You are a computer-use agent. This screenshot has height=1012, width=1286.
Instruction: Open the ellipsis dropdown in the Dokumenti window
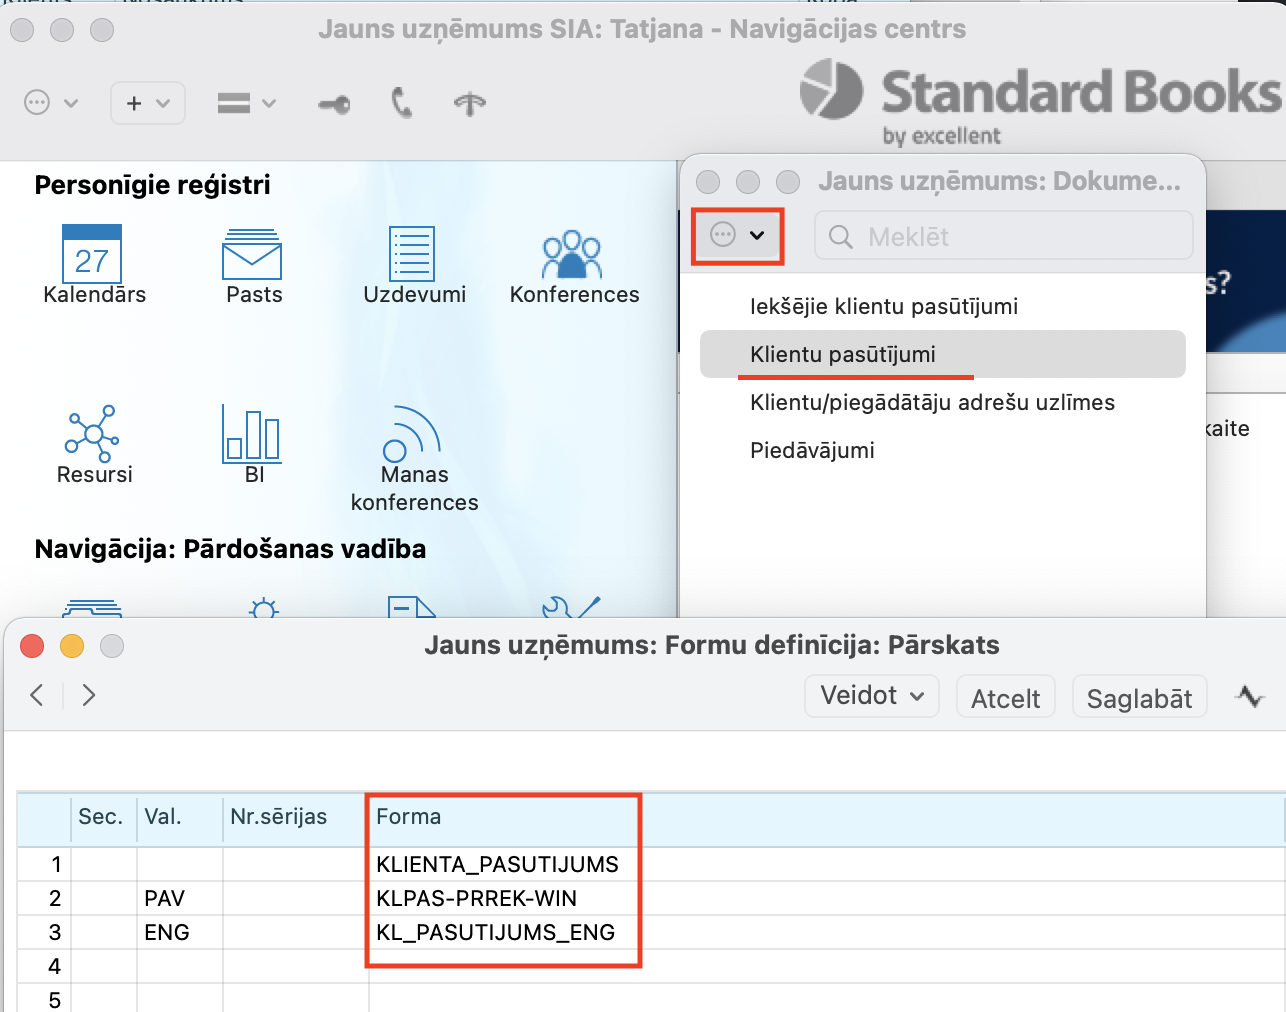click(737, 236)
